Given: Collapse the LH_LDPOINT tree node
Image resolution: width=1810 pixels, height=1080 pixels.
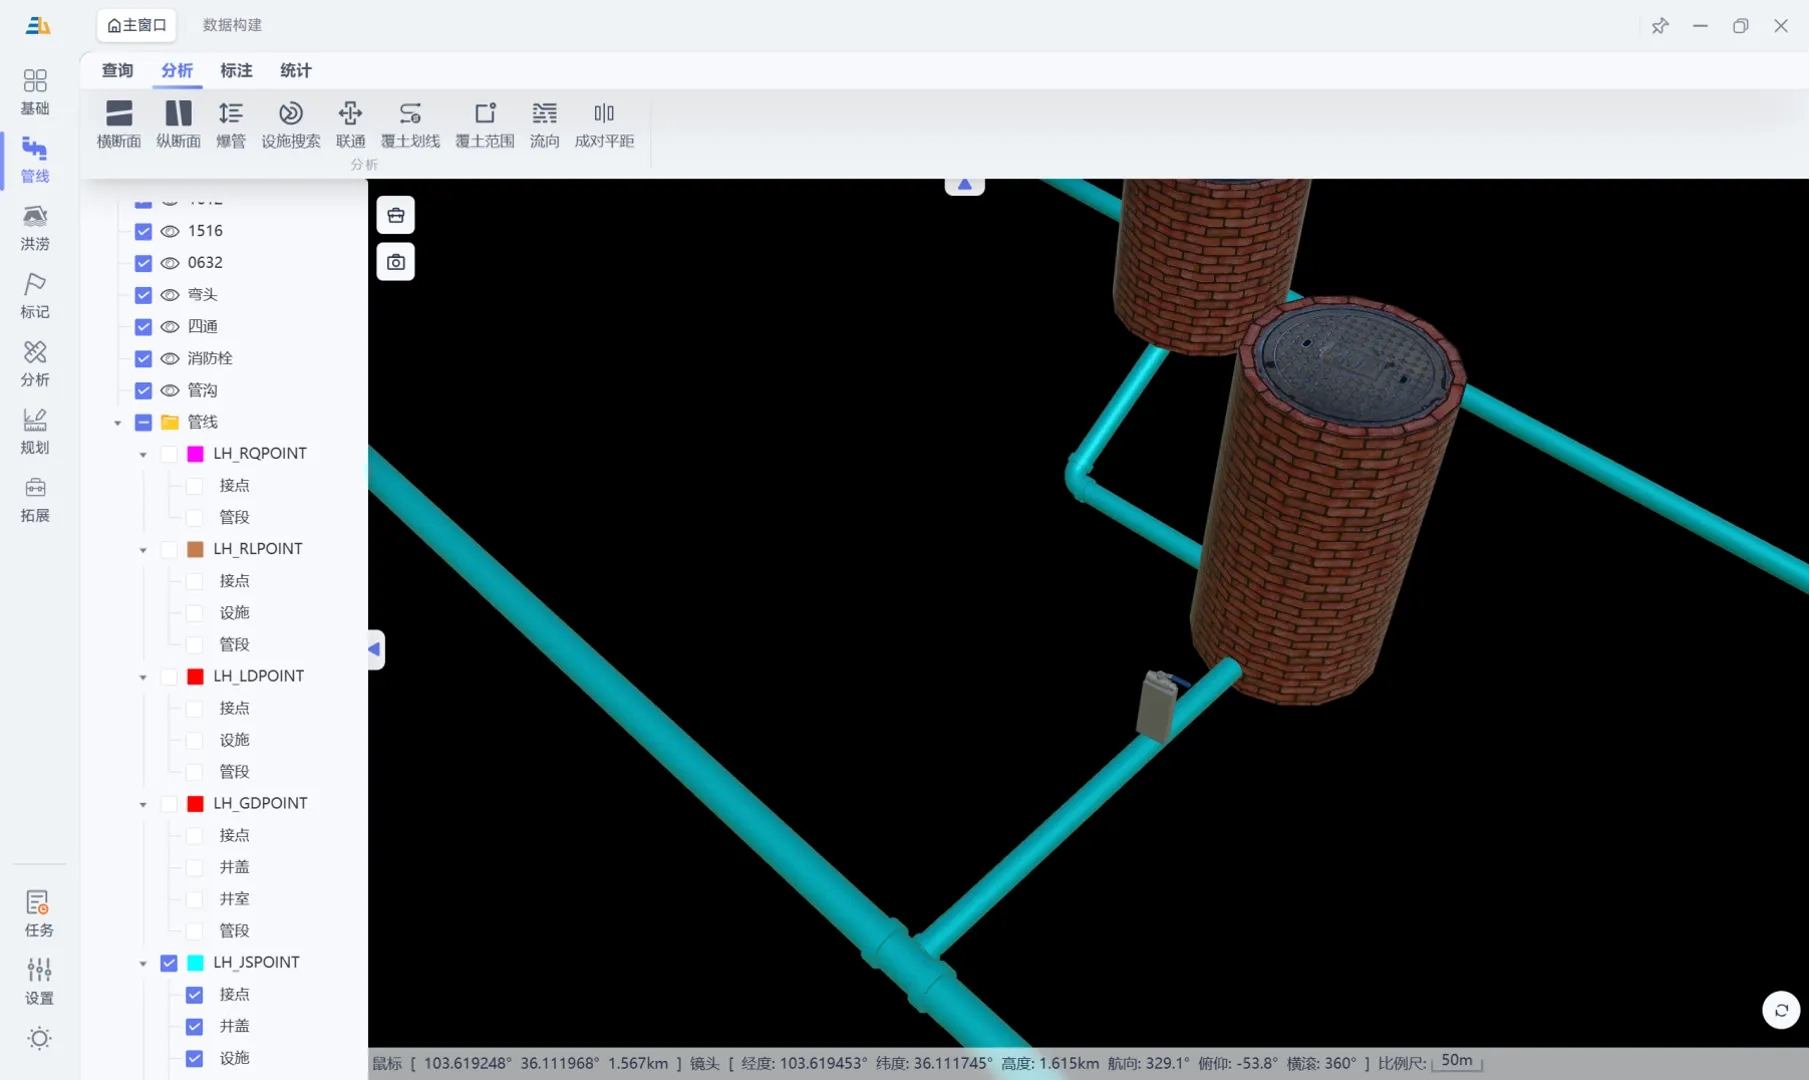Looking at the screenshot, I should point(143,677).
